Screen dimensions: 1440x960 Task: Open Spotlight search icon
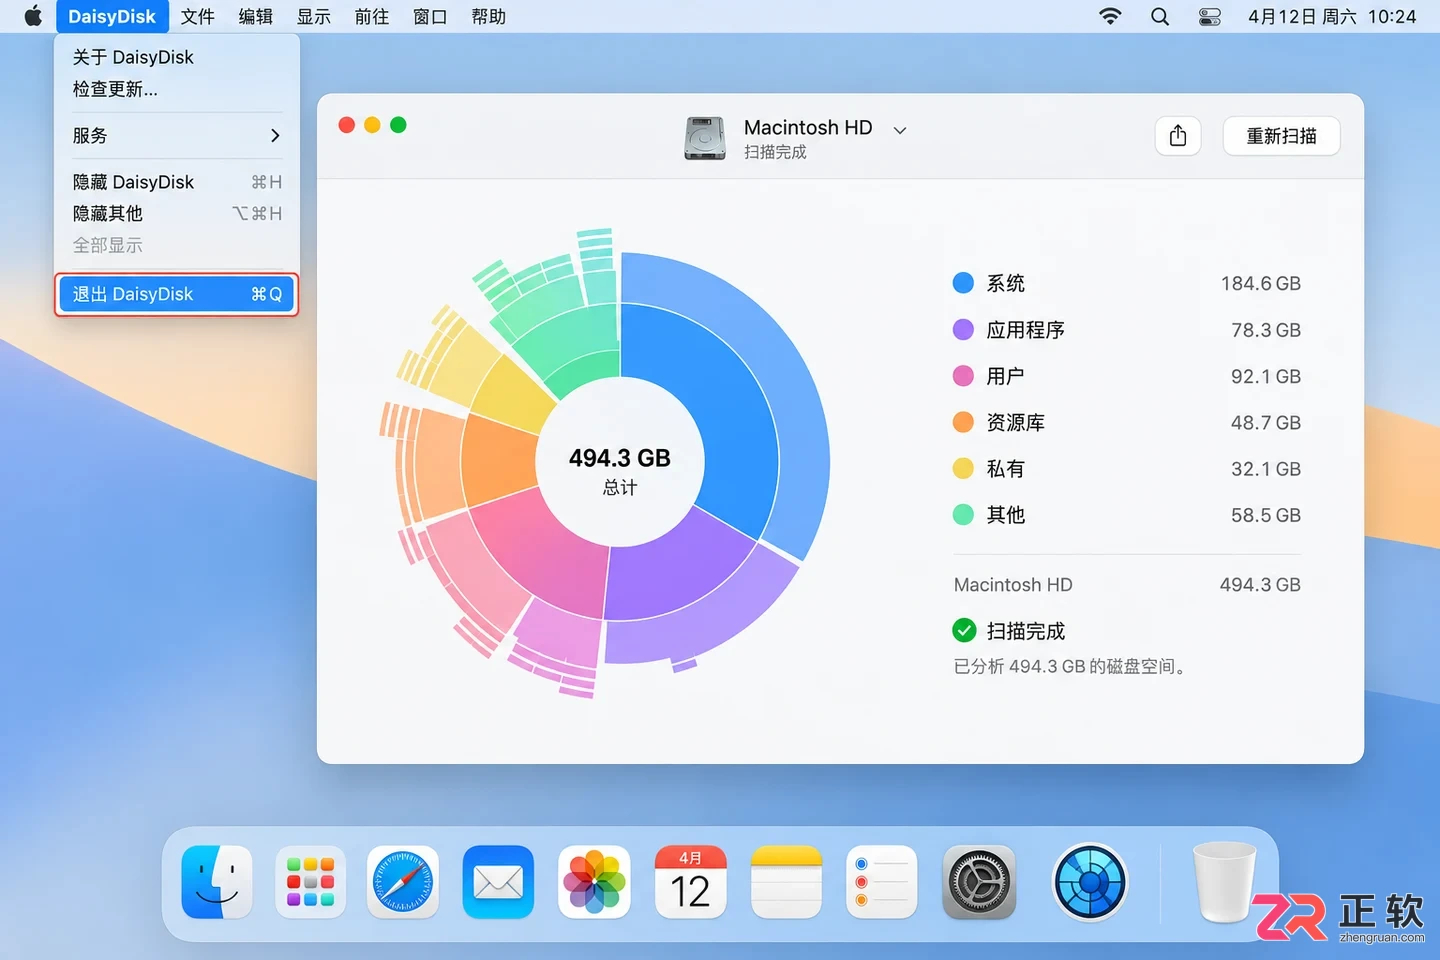[x=1160, y=16]
